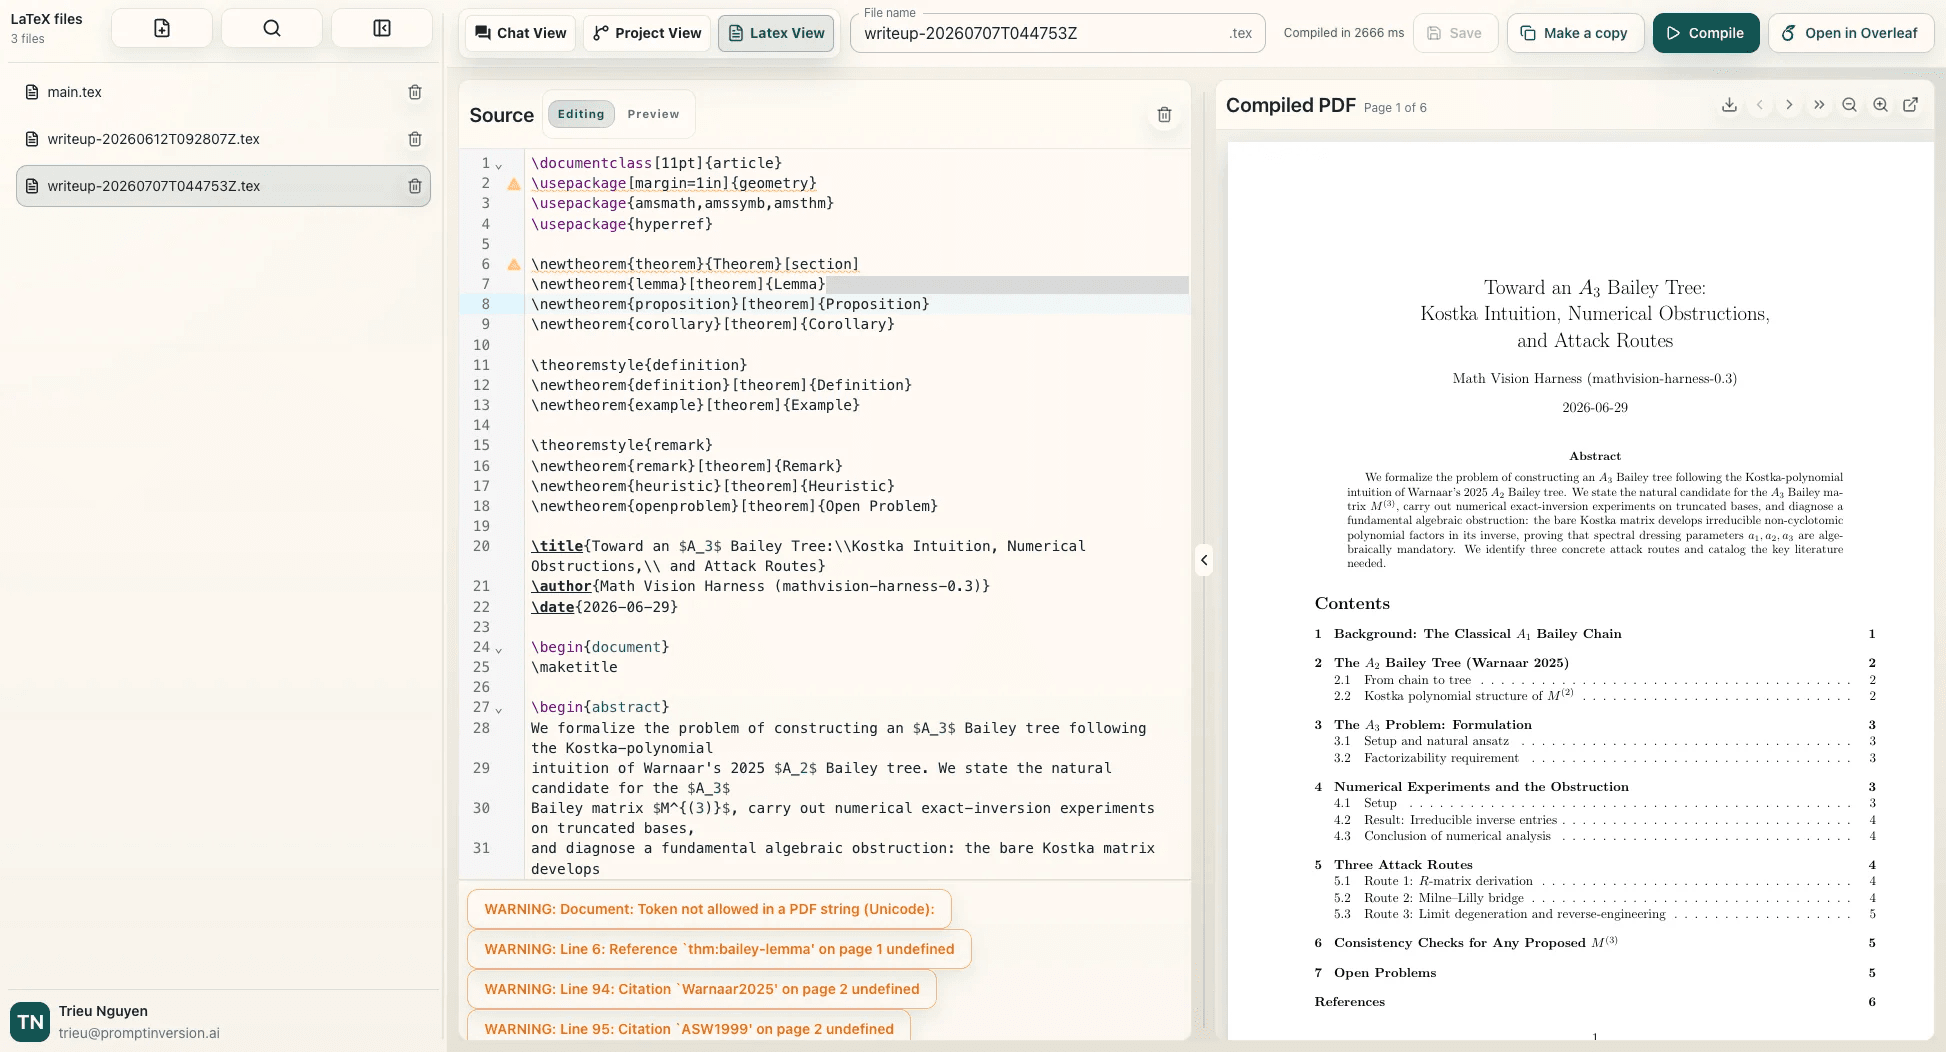Click the Warnaar2025 citation warning
The width and height of the screenshot is (1946, 1052).
(701, 989)
